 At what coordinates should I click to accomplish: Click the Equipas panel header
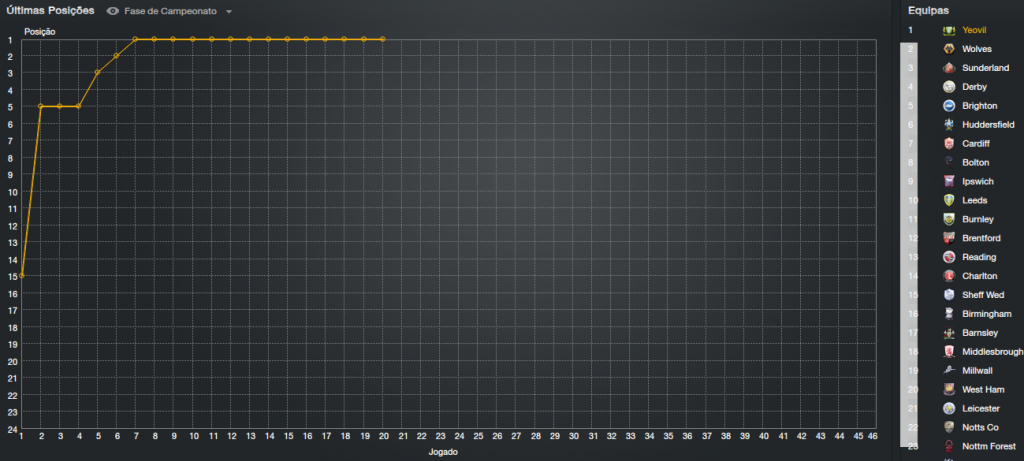click(928, 11)
